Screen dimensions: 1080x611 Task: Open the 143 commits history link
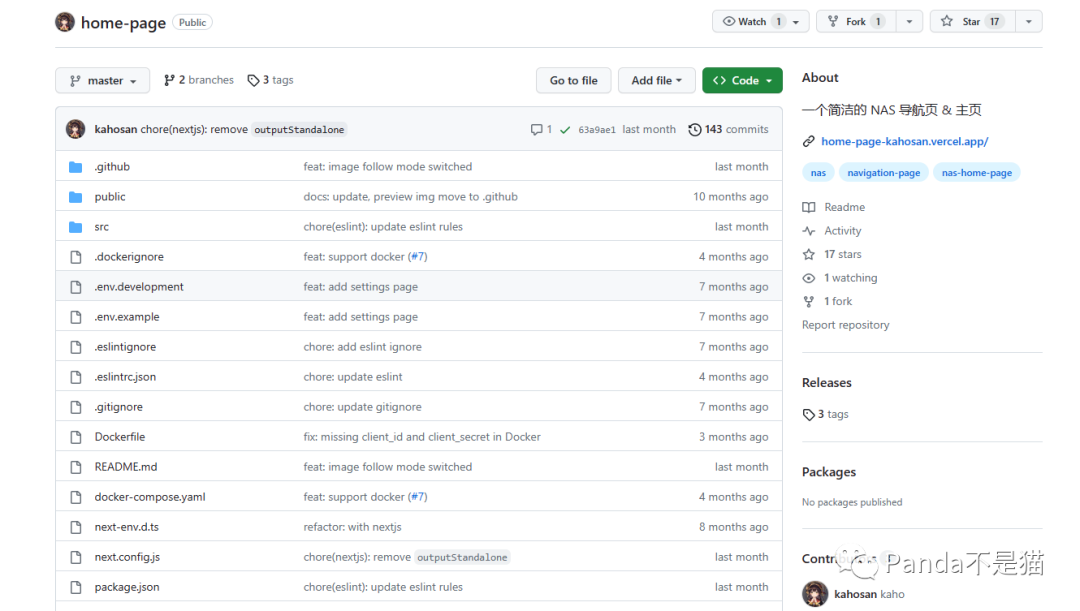(x=729, y=130)
